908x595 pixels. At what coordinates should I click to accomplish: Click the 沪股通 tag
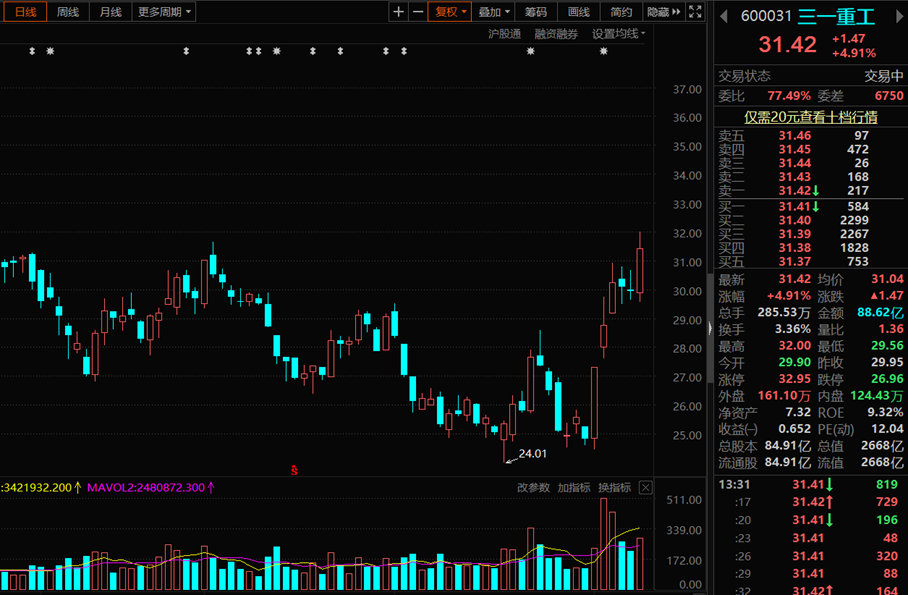coord(504,34)
